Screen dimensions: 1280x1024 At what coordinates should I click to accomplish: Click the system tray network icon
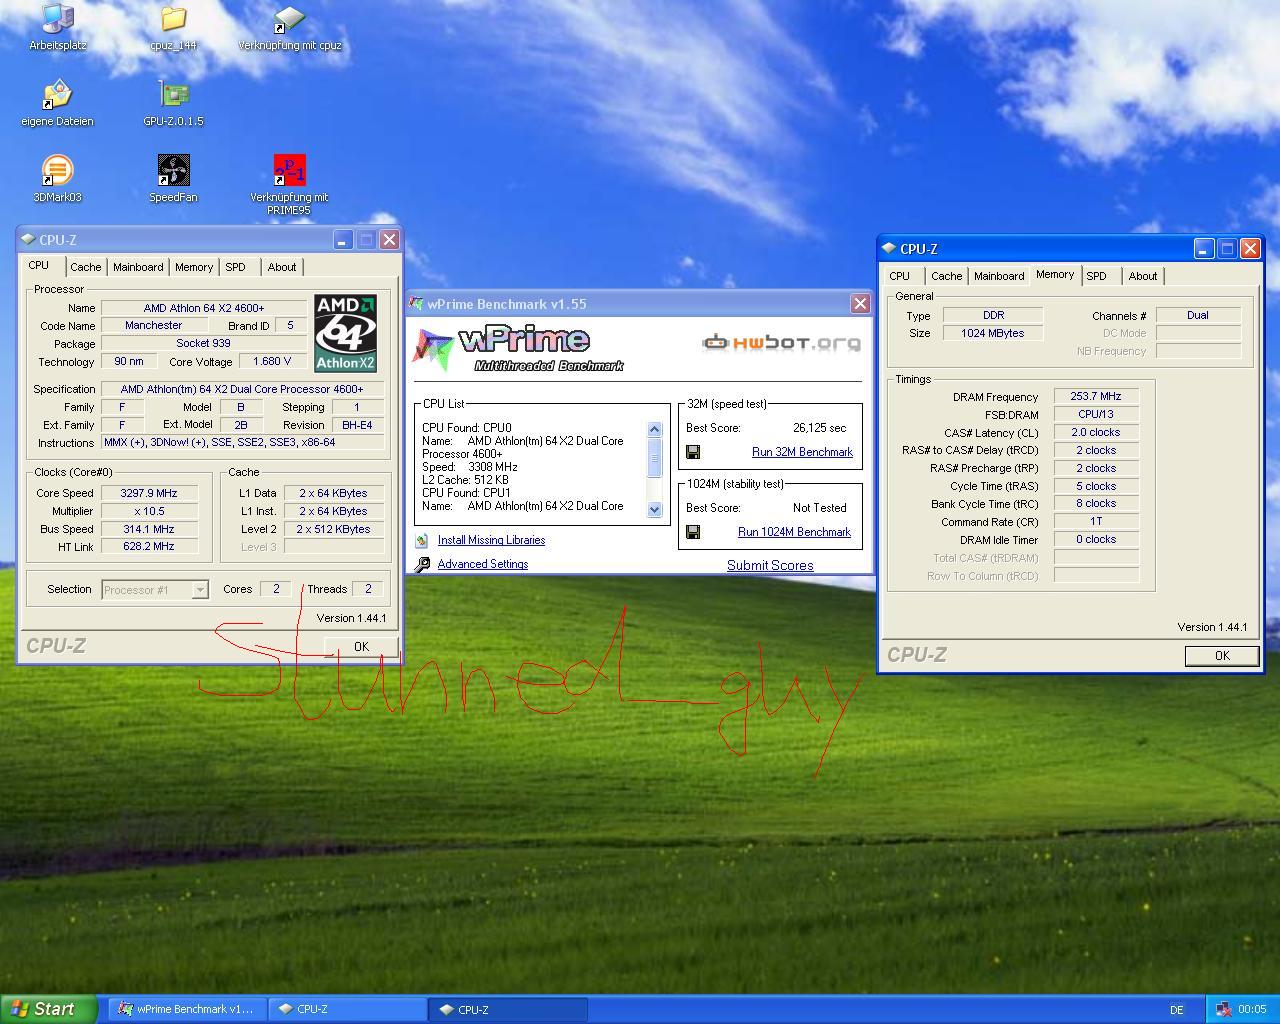[1222, 1010]
